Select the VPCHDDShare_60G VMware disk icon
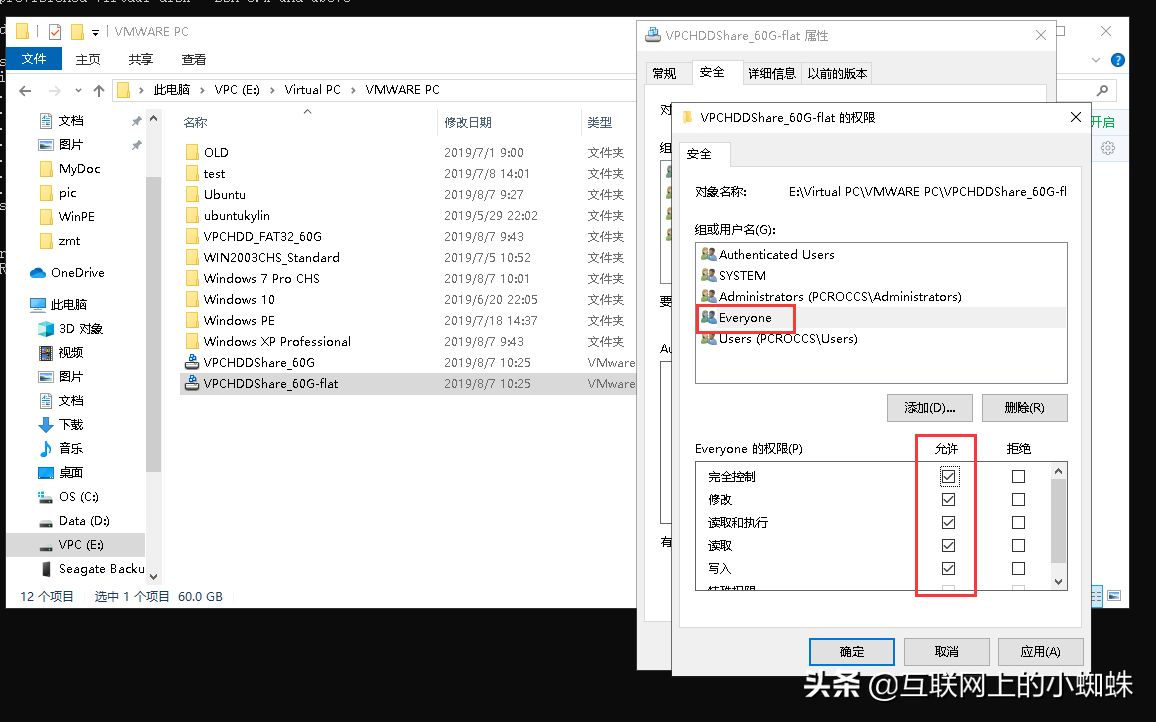Viewport: 1156px width, 722px height. pyautogui.click(x=192, y=362)
